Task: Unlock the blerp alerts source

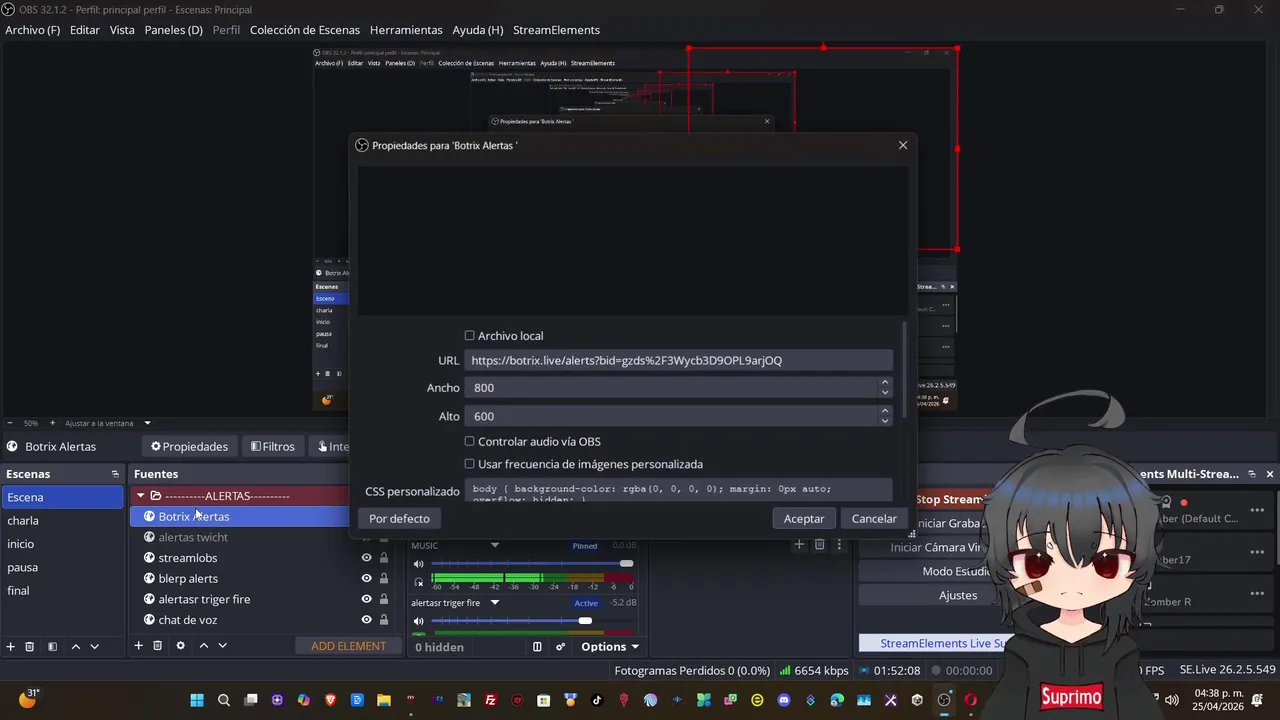Action: (x=383, y=578)
